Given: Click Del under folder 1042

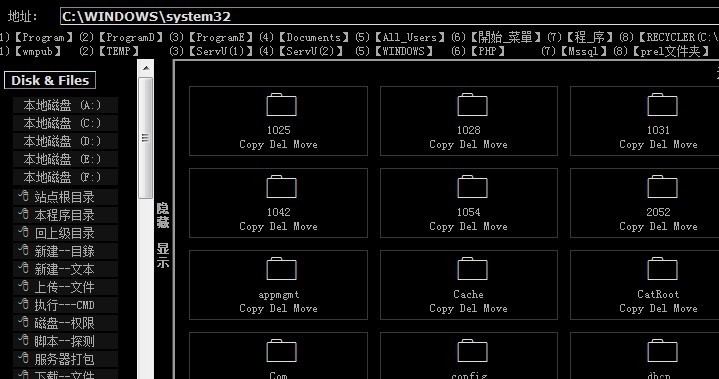Looking at the screenshot, I should (278, 226).
